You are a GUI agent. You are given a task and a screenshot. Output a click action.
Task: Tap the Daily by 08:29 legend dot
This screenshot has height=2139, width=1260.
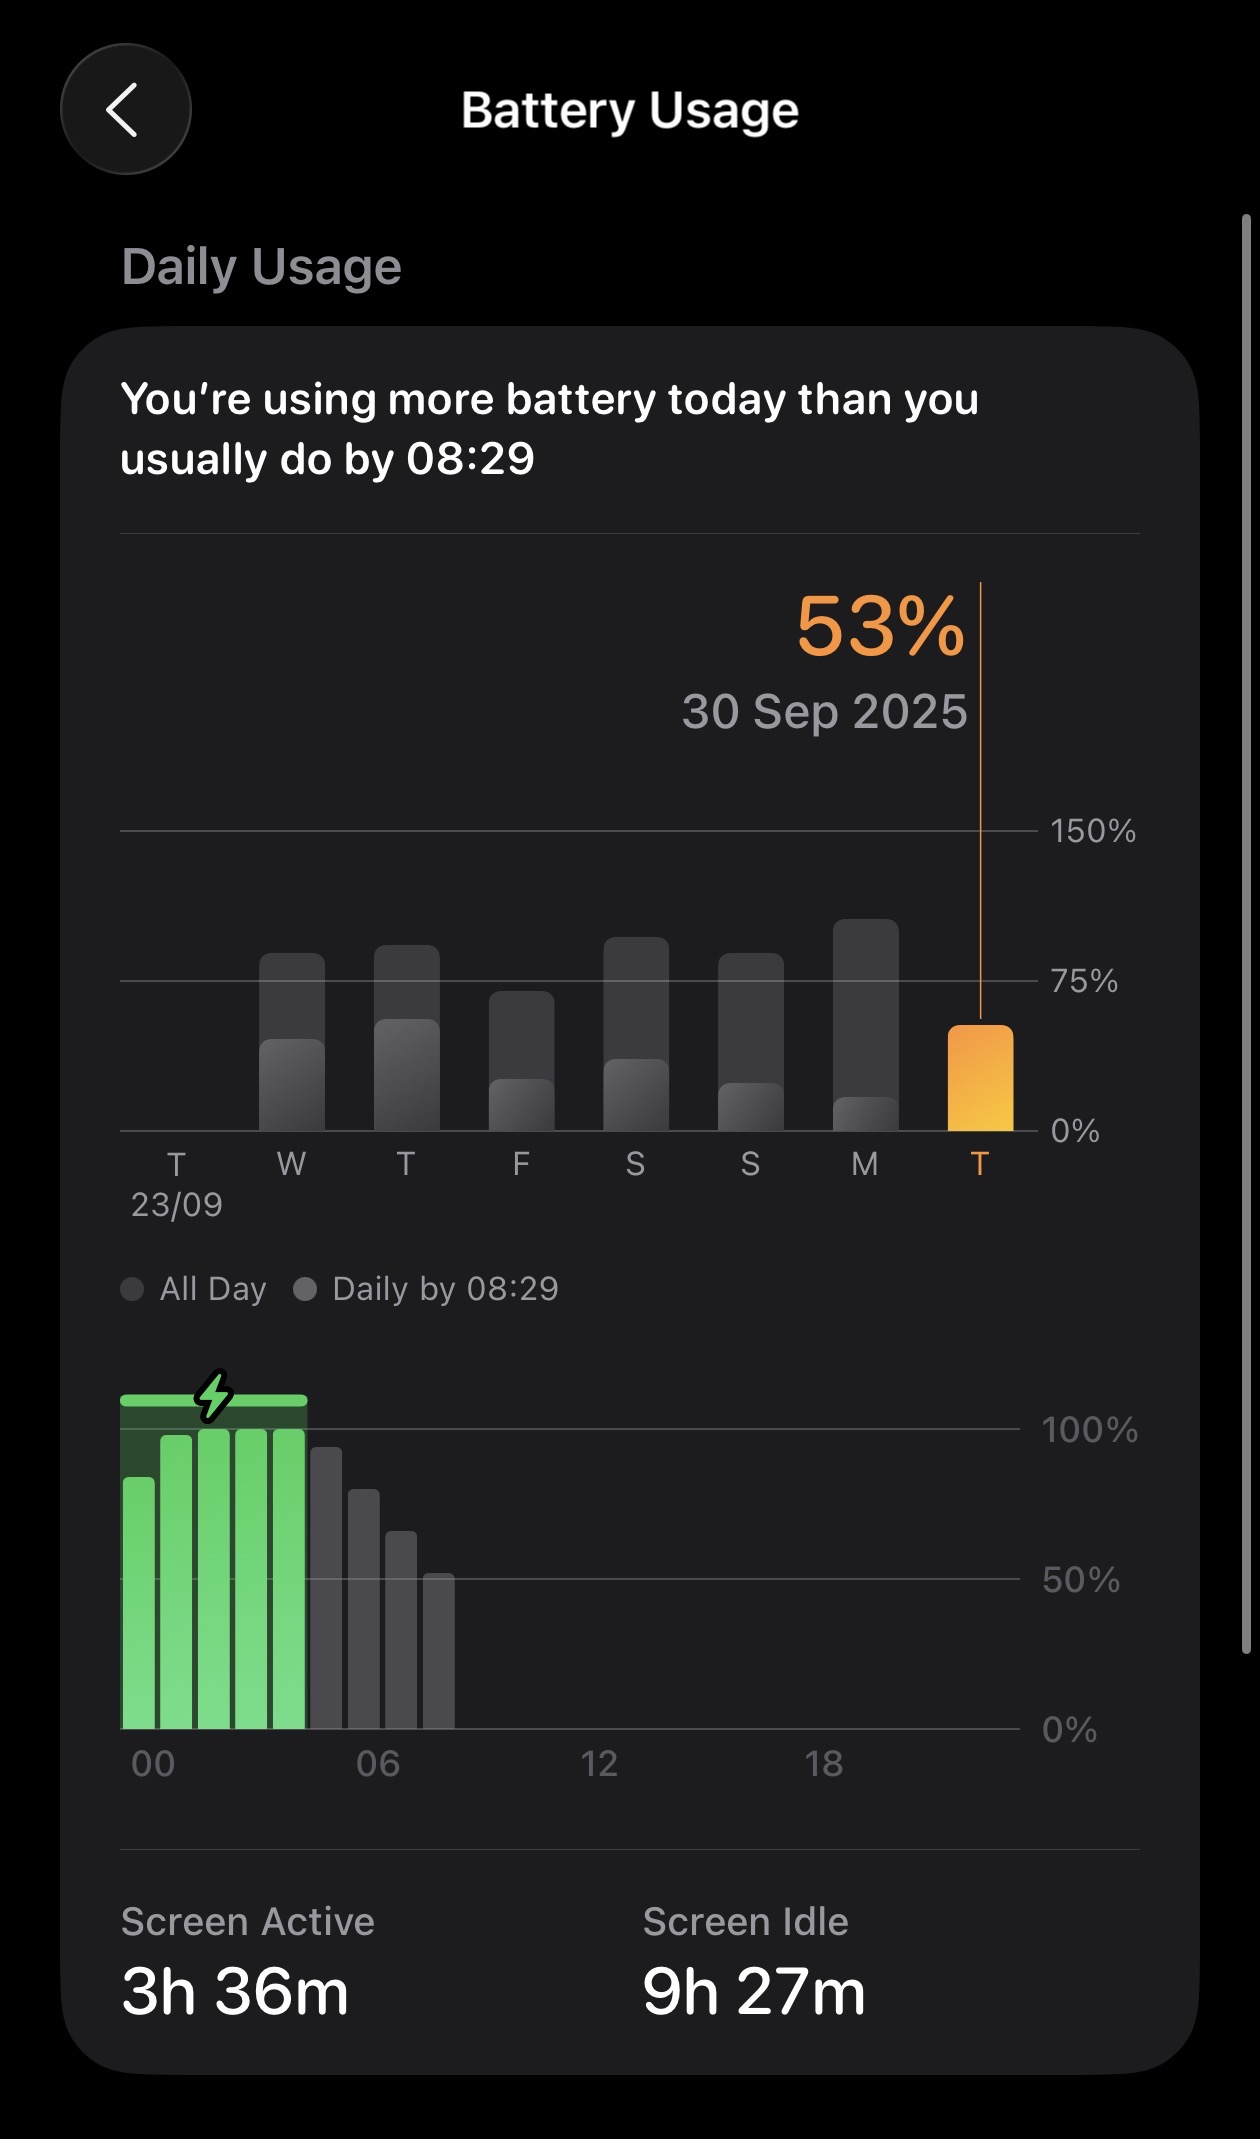click(x=305, y=1289)
